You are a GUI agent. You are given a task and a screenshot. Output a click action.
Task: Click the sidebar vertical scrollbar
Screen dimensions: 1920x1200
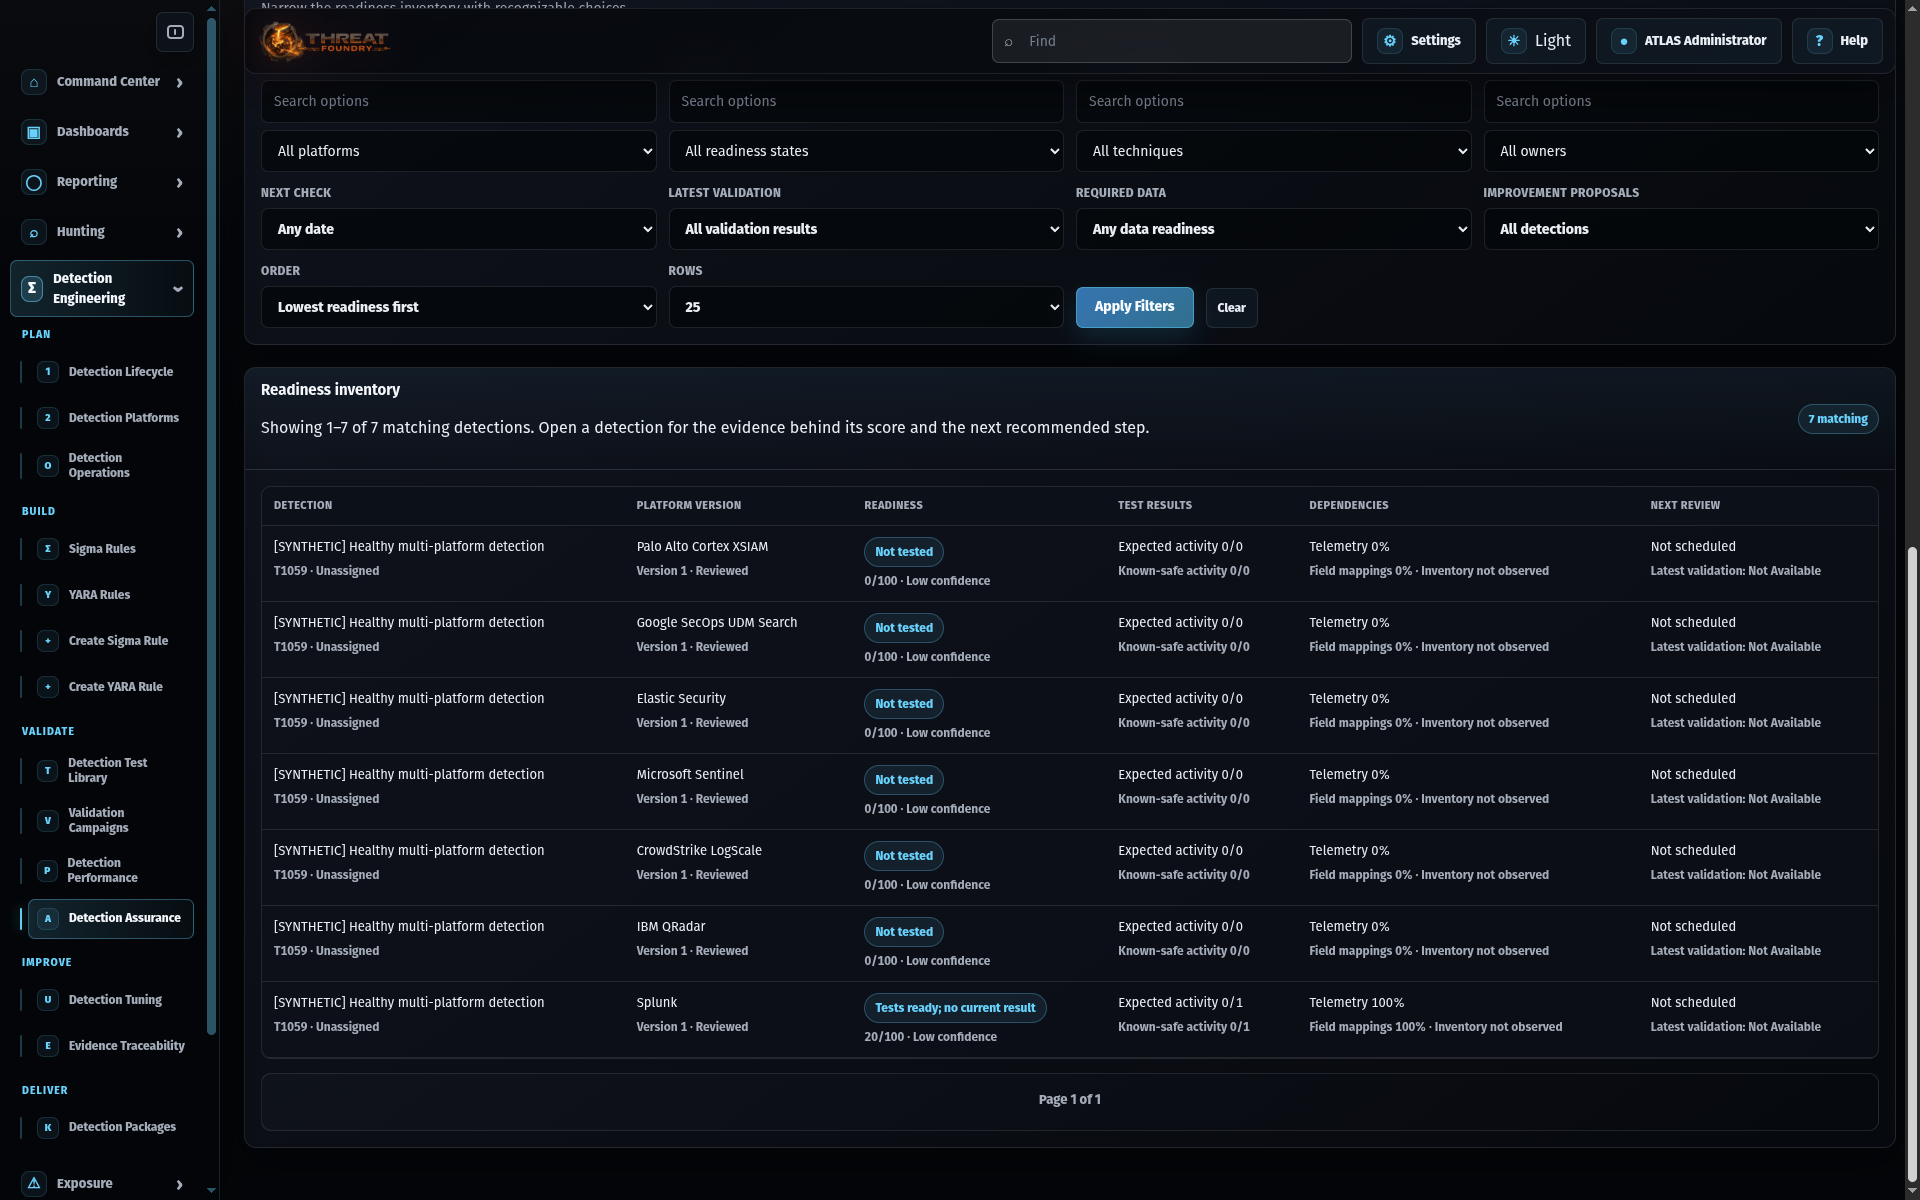(211, 526)
